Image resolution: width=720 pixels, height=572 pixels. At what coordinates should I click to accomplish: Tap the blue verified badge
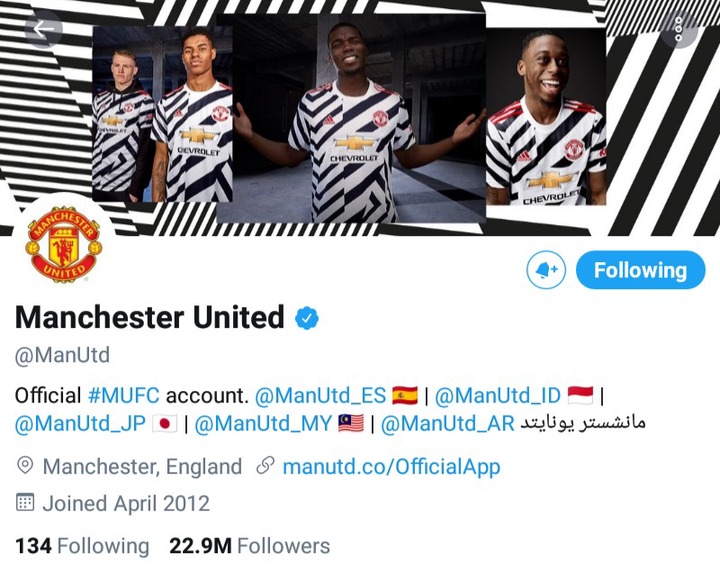pos(307,318)
